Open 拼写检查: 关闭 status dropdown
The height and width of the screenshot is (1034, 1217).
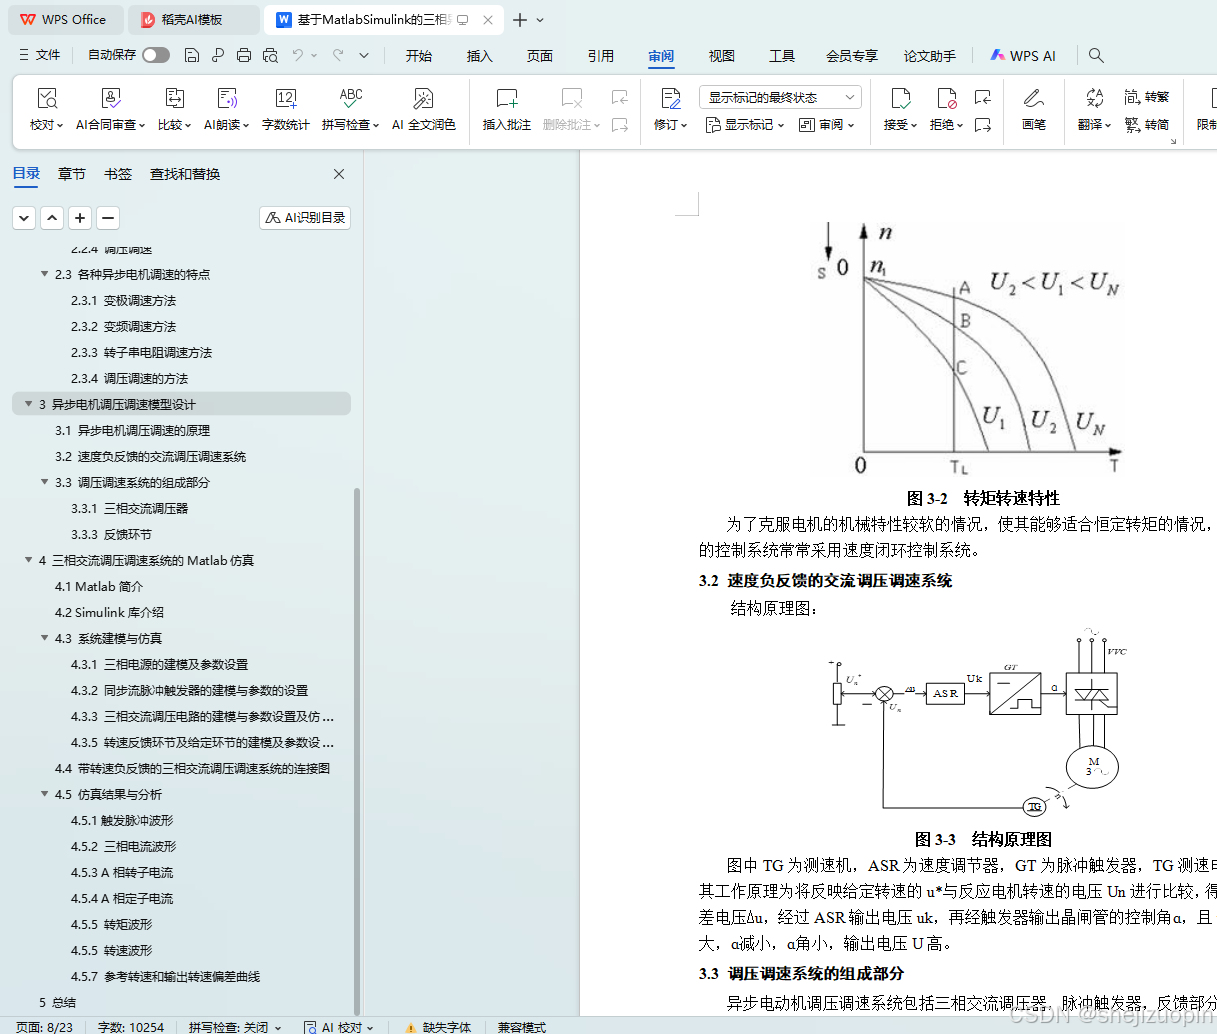(235, 1027)
